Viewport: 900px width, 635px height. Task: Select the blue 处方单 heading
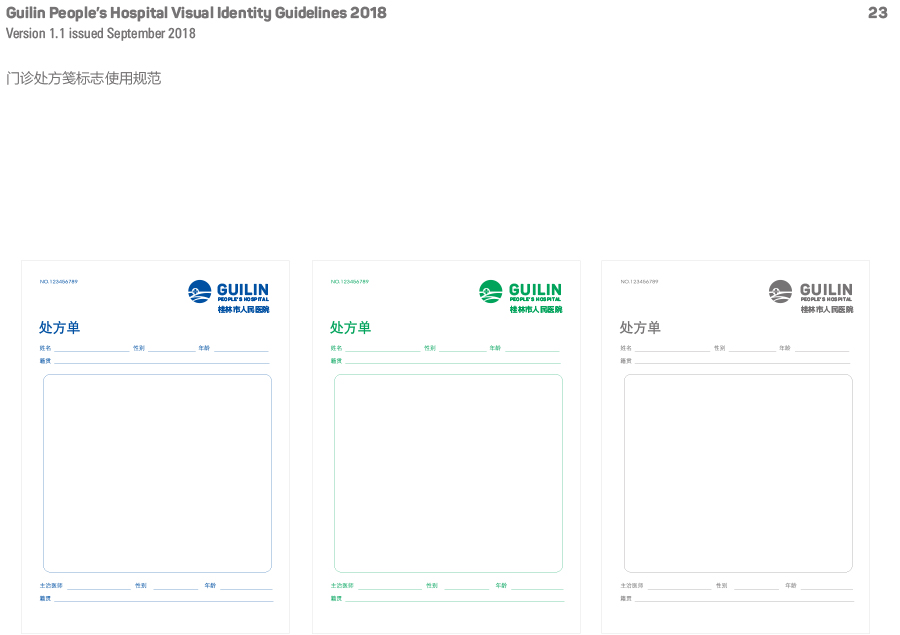coord(59,328)
